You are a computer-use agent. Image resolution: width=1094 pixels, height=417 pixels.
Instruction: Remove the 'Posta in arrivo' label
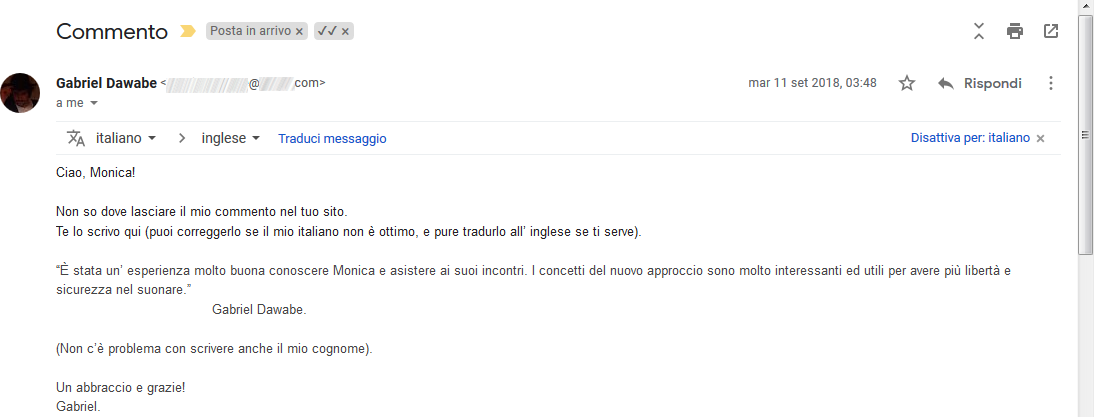tap(299, 31)
